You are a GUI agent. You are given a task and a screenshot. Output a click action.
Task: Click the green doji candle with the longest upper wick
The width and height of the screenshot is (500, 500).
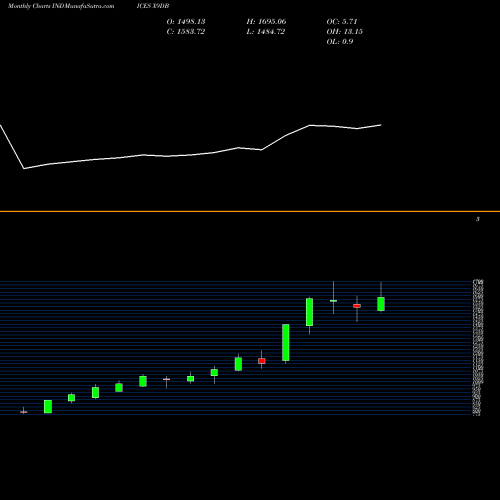point(333,301)
